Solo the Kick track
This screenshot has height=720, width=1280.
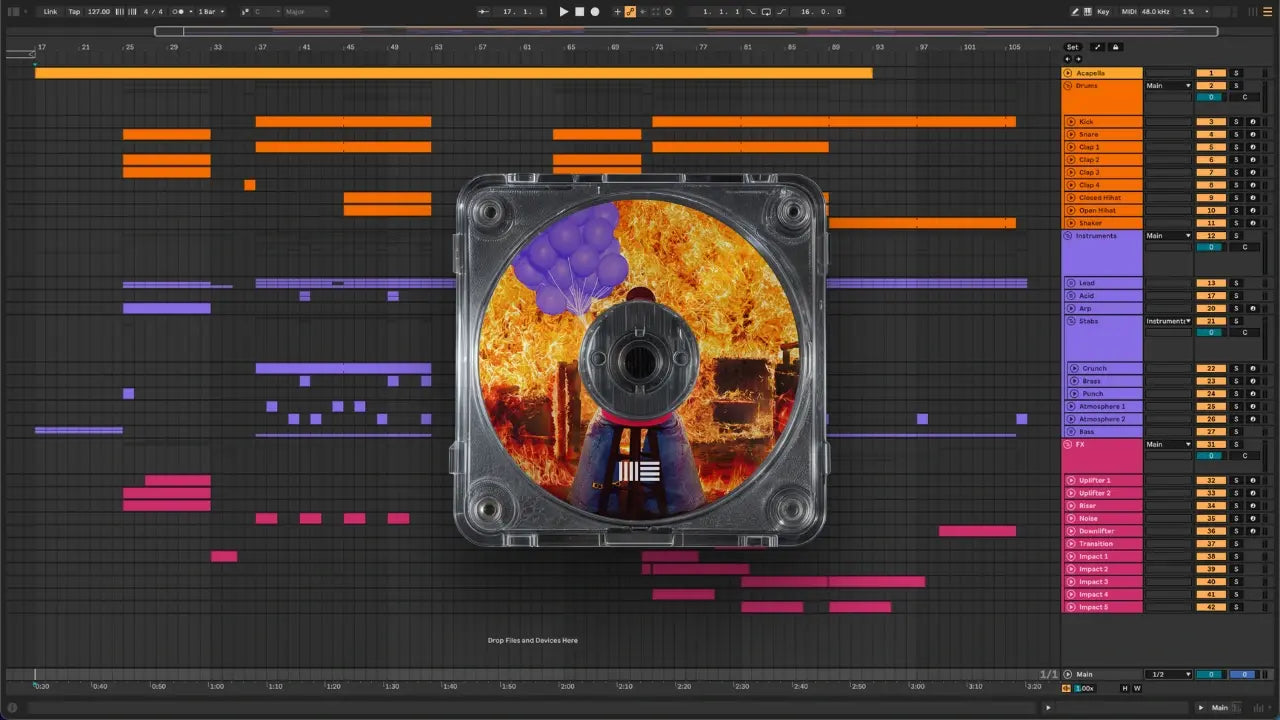1235,122
